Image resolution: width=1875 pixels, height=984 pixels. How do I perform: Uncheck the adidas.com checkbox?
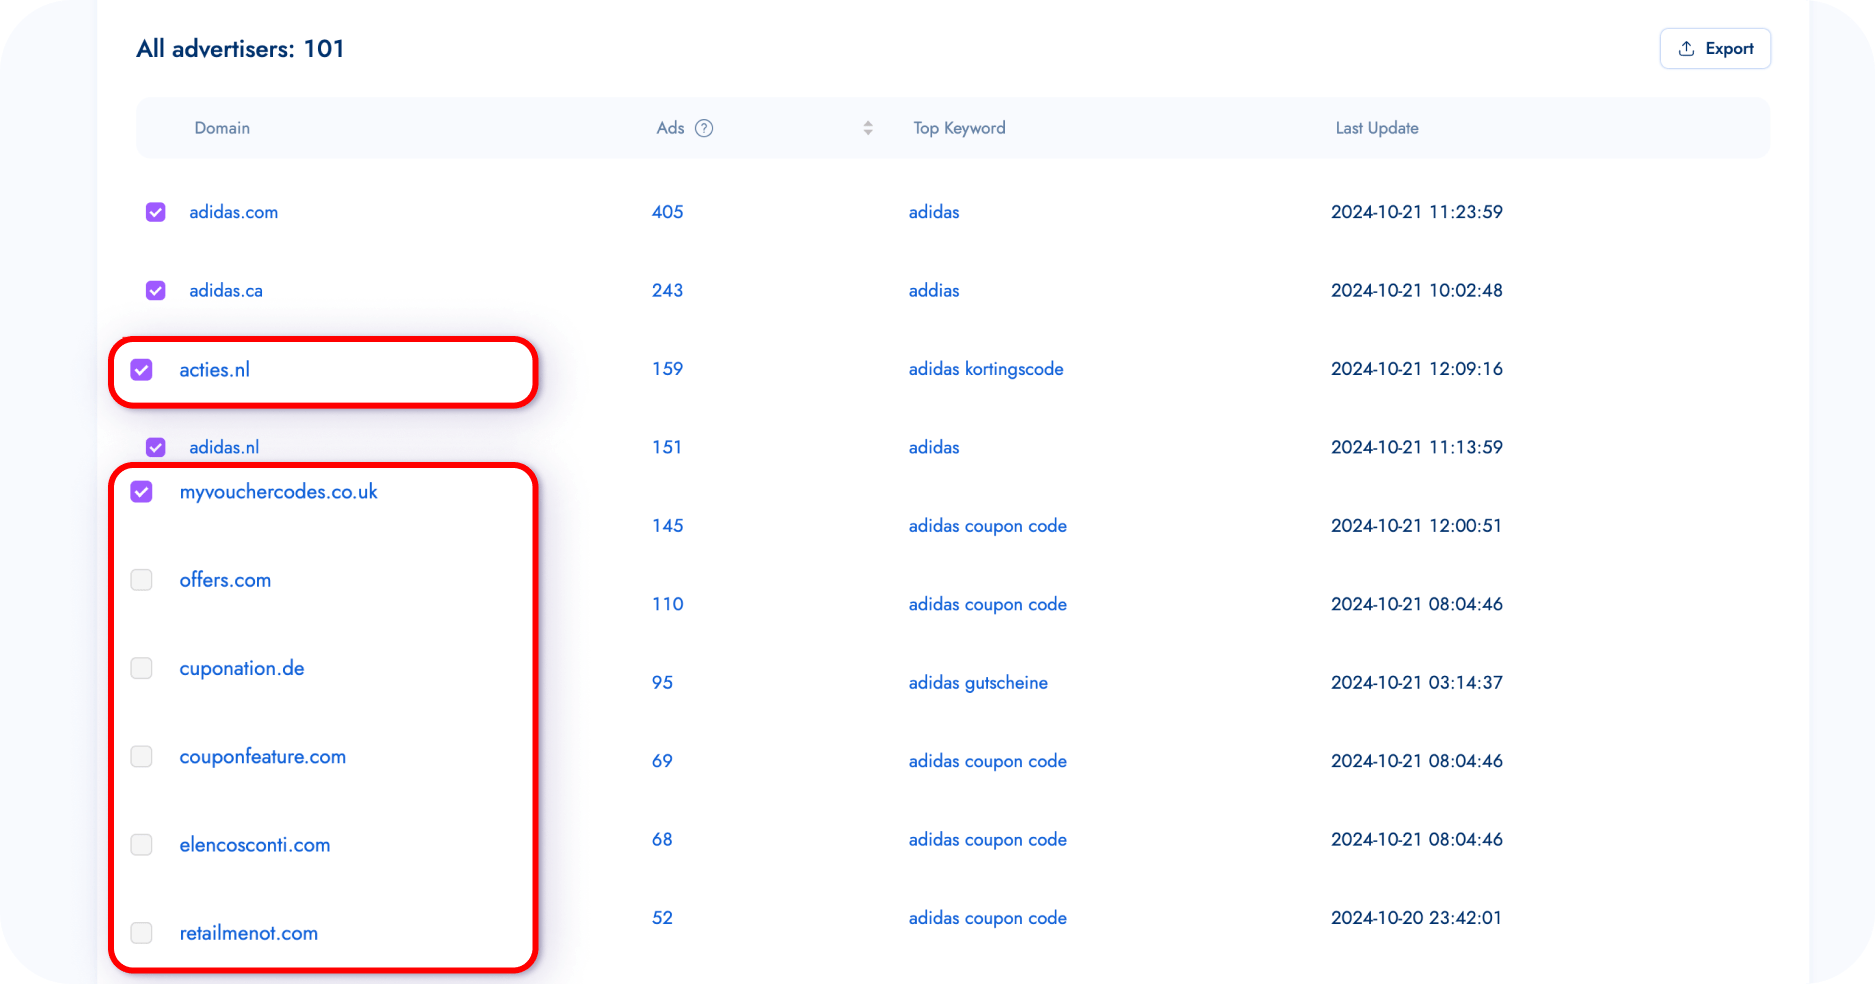coord(156,212)
